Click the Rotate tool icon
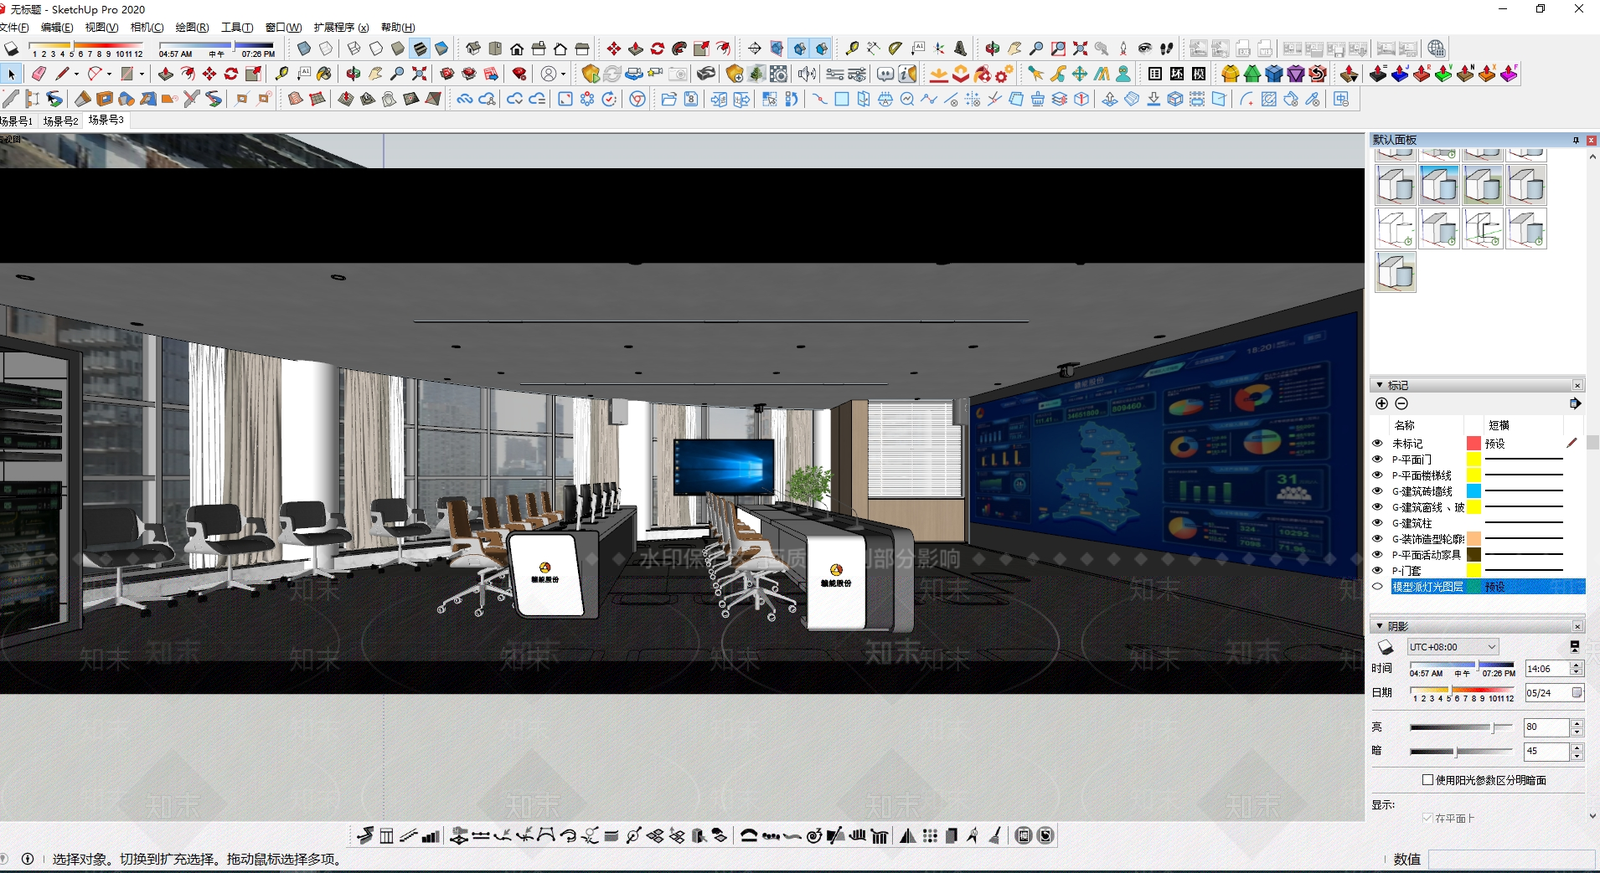Screen dimensions: 1600x873 (x=231, y=73)
